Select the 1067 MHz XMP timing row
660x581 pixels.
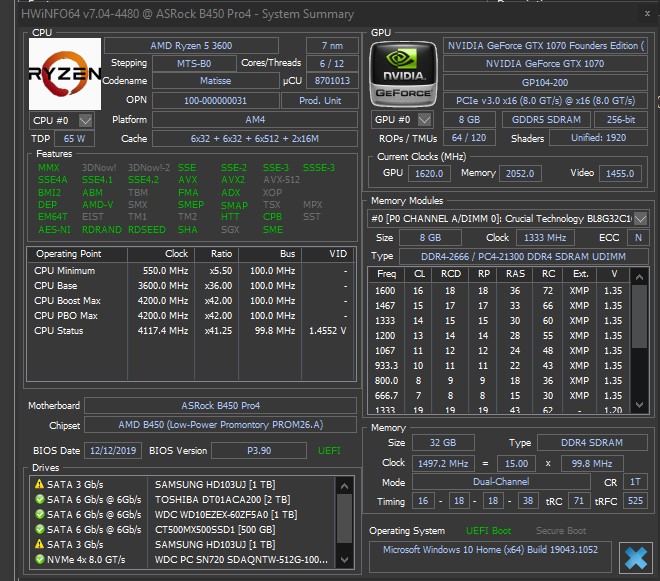(499, 351)
